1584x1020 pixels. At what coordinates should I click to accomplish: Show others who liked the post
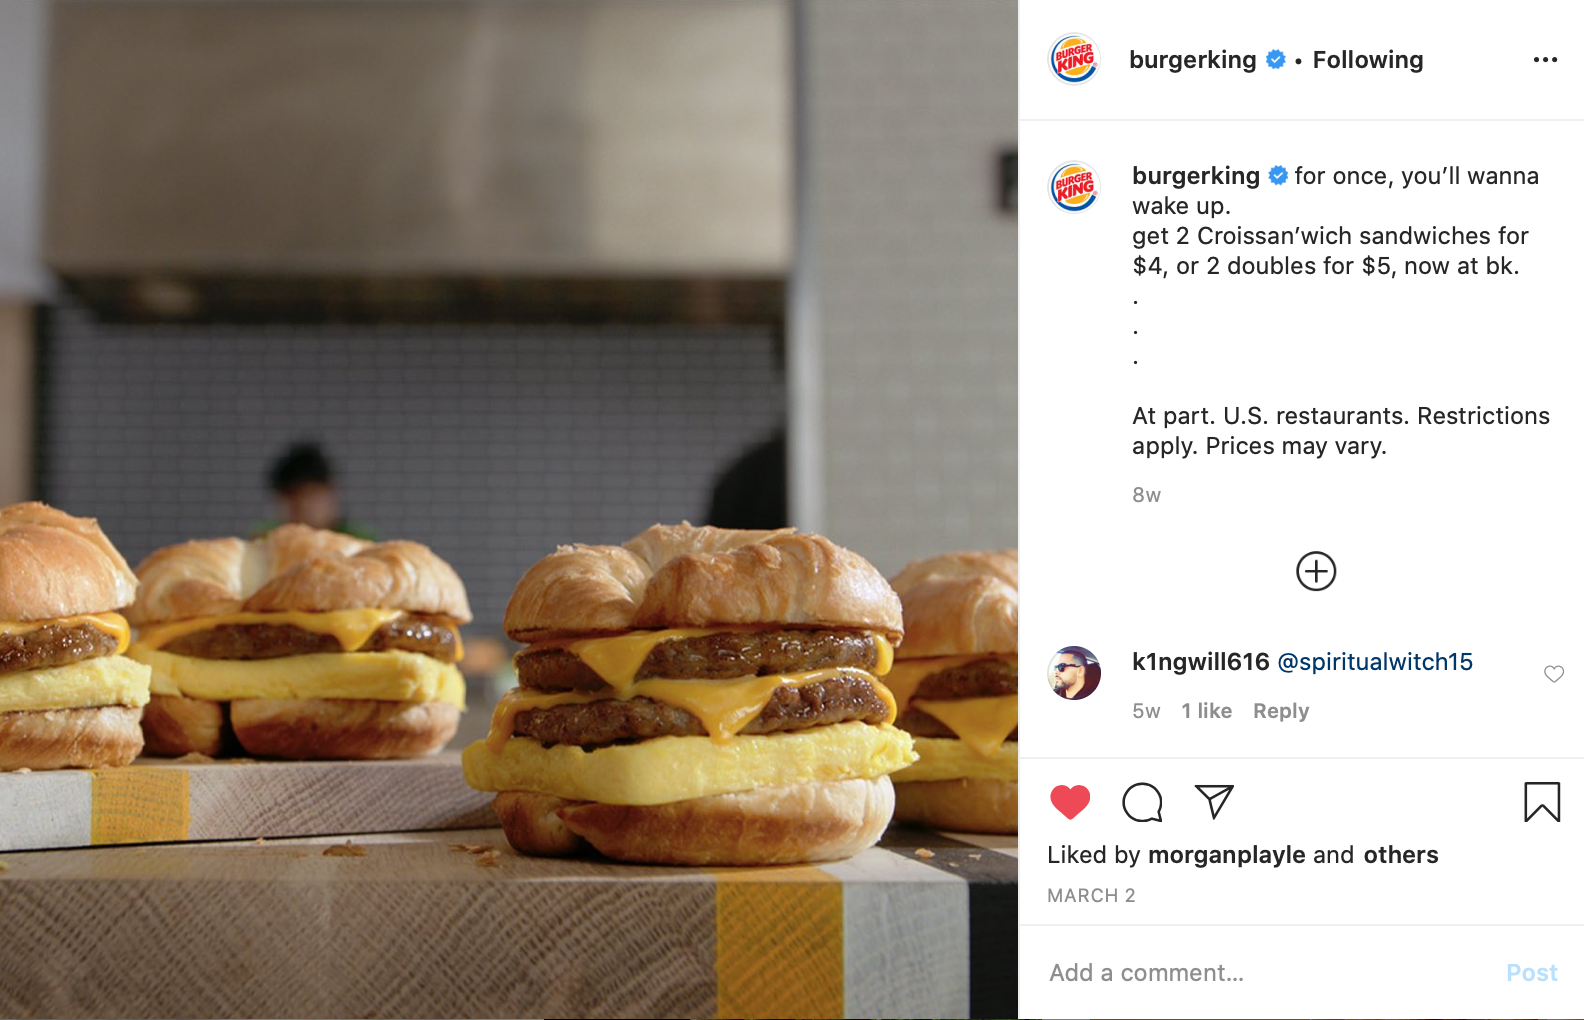click(1401, 855)
